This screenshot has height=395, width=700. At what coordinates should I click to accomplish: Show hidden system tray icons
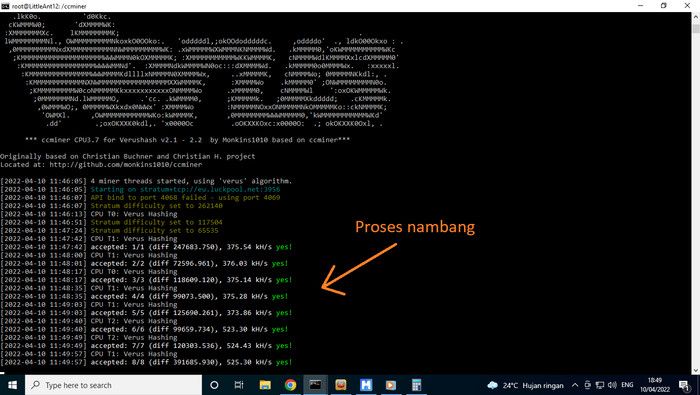tap(575, 385)
